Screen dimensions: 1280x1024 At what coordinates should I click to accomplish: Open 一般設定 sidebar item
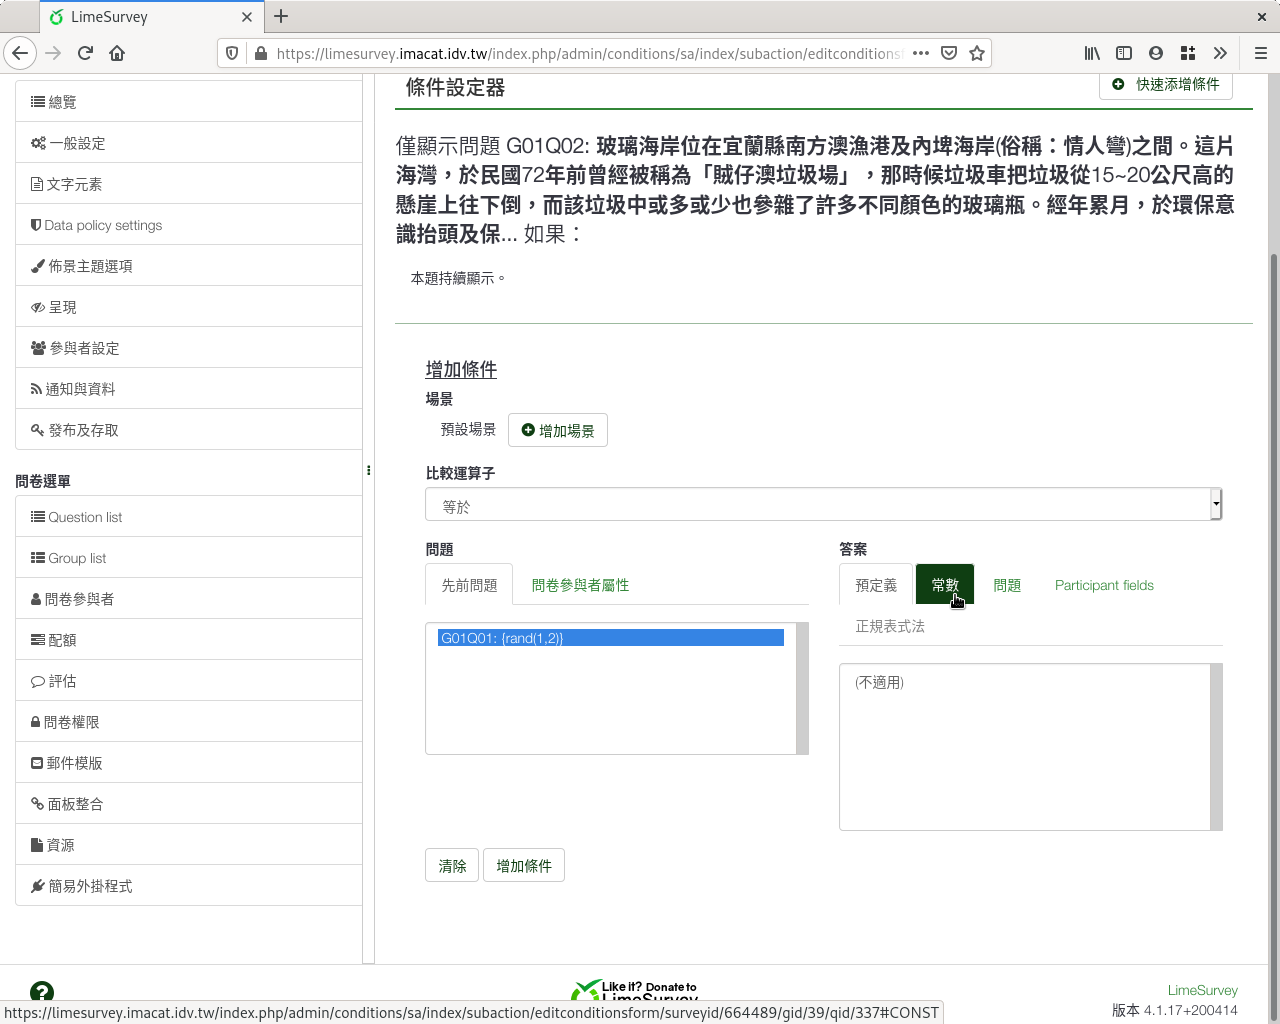coord(189,143)
